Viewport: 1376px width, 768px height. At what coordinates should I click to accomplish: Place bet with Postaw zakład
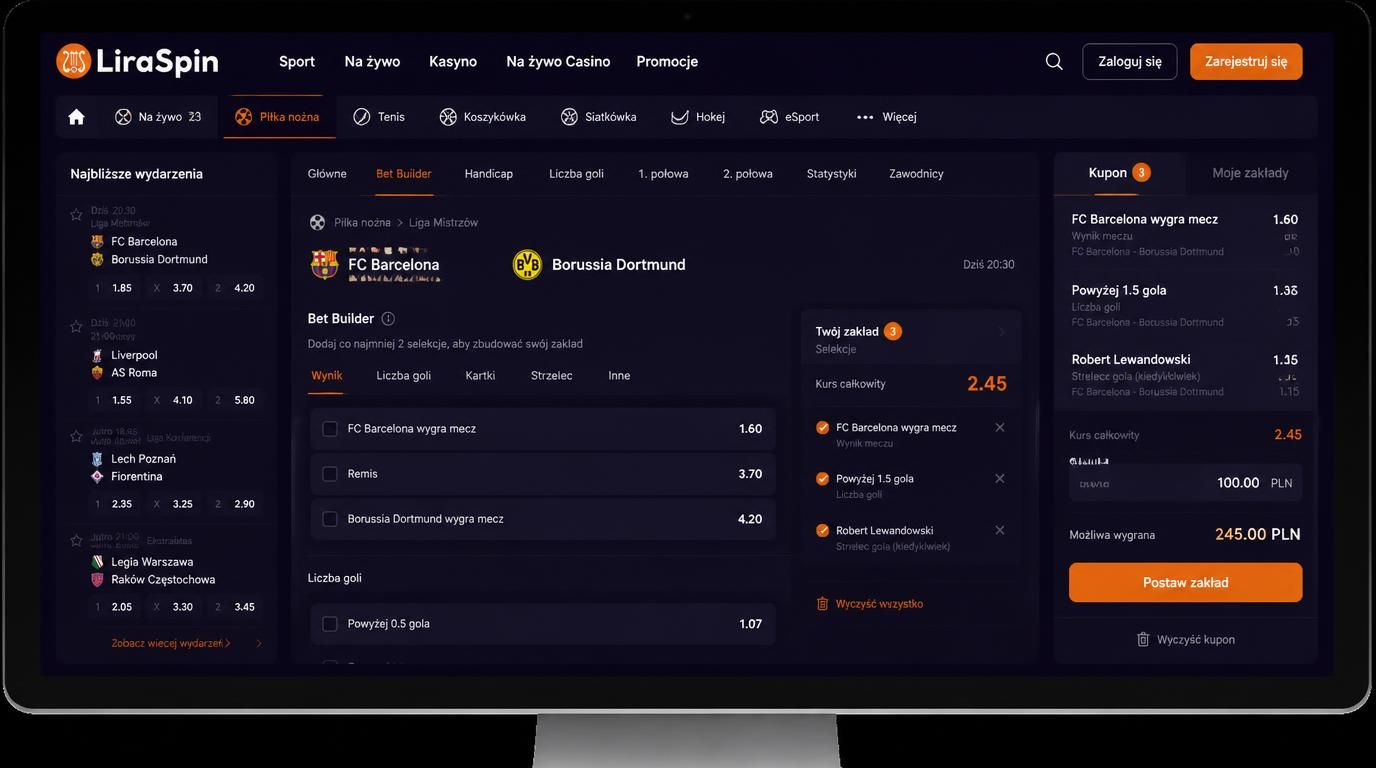click(x=1185, y=582)
